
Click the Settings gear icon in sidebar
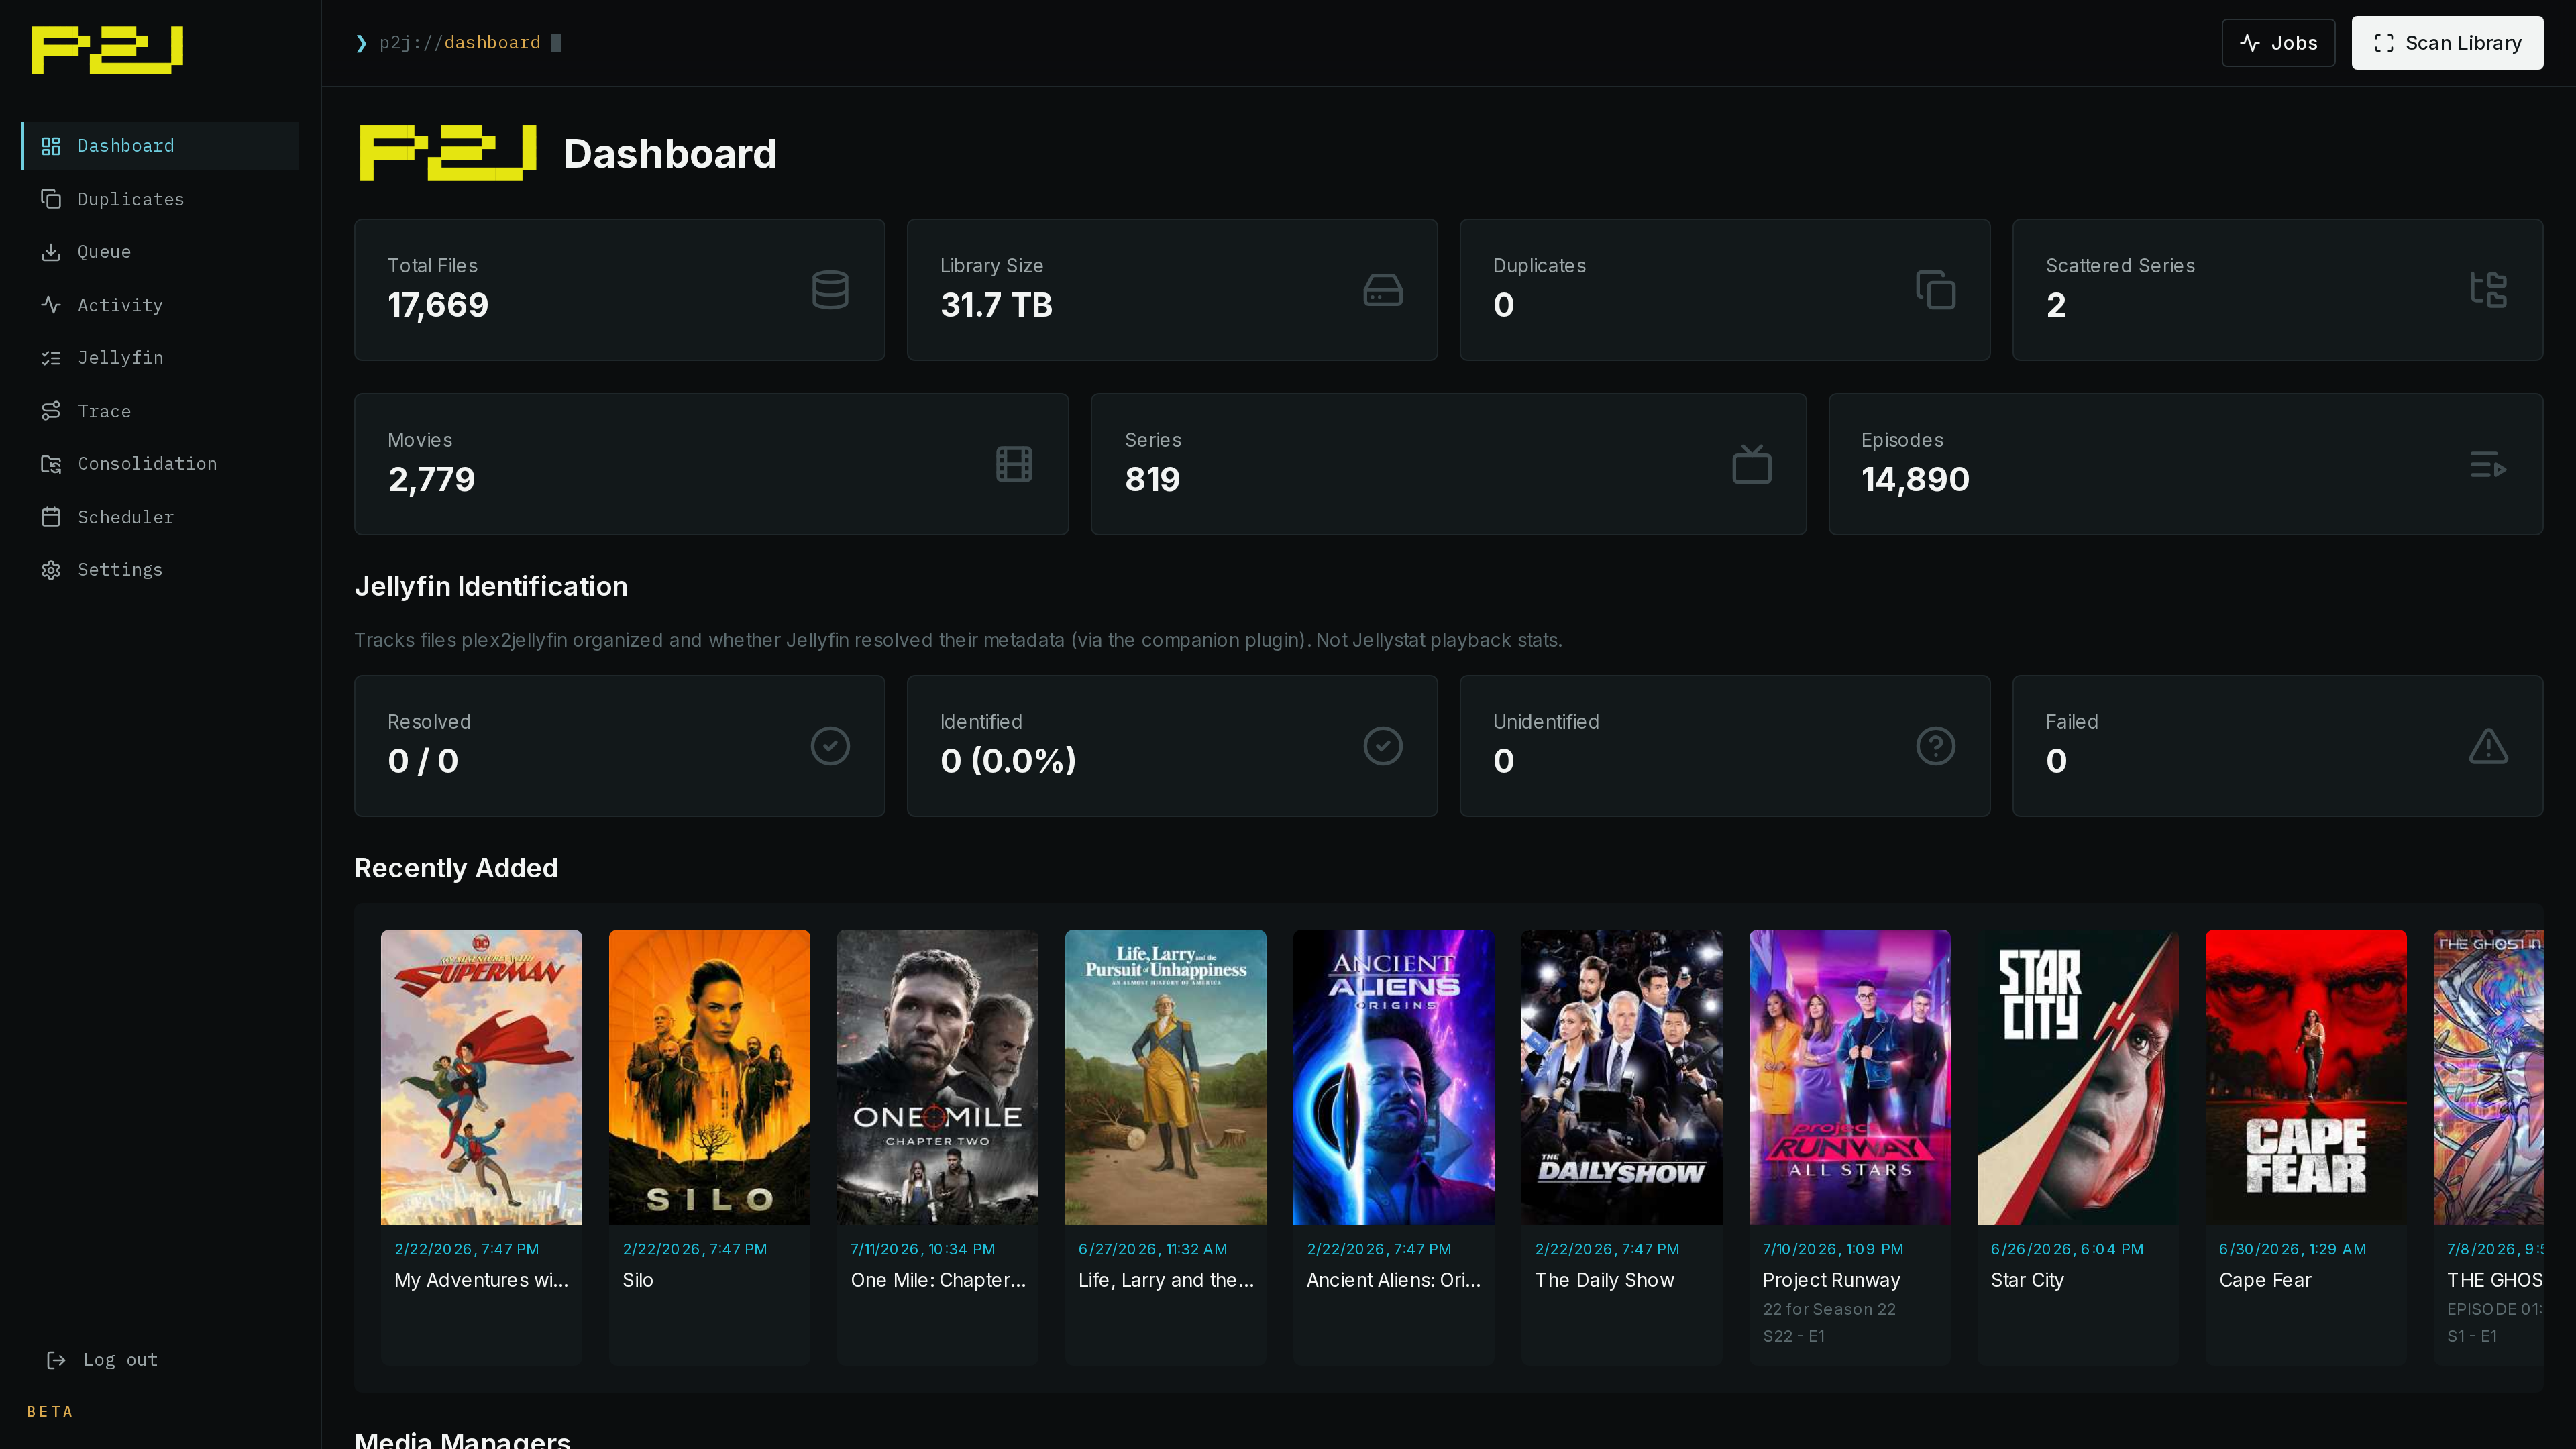[51, 570]
